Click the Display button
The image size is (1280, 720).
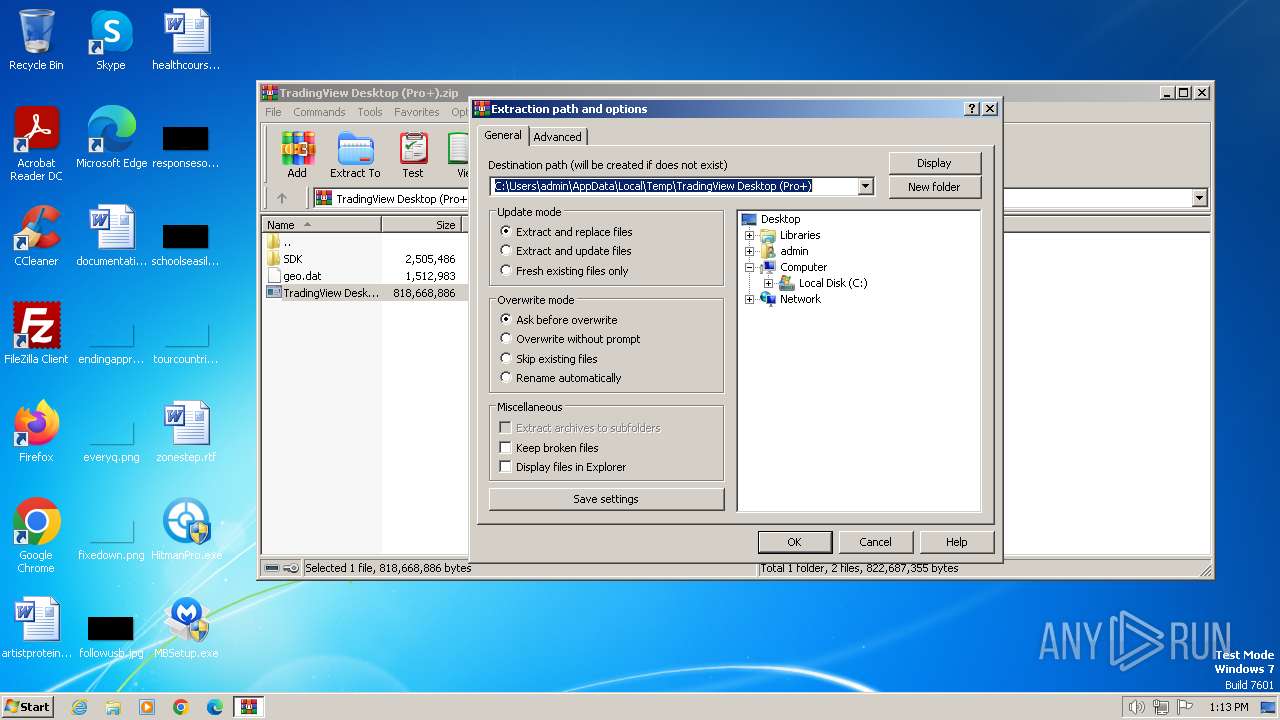[x=934, y=163]
